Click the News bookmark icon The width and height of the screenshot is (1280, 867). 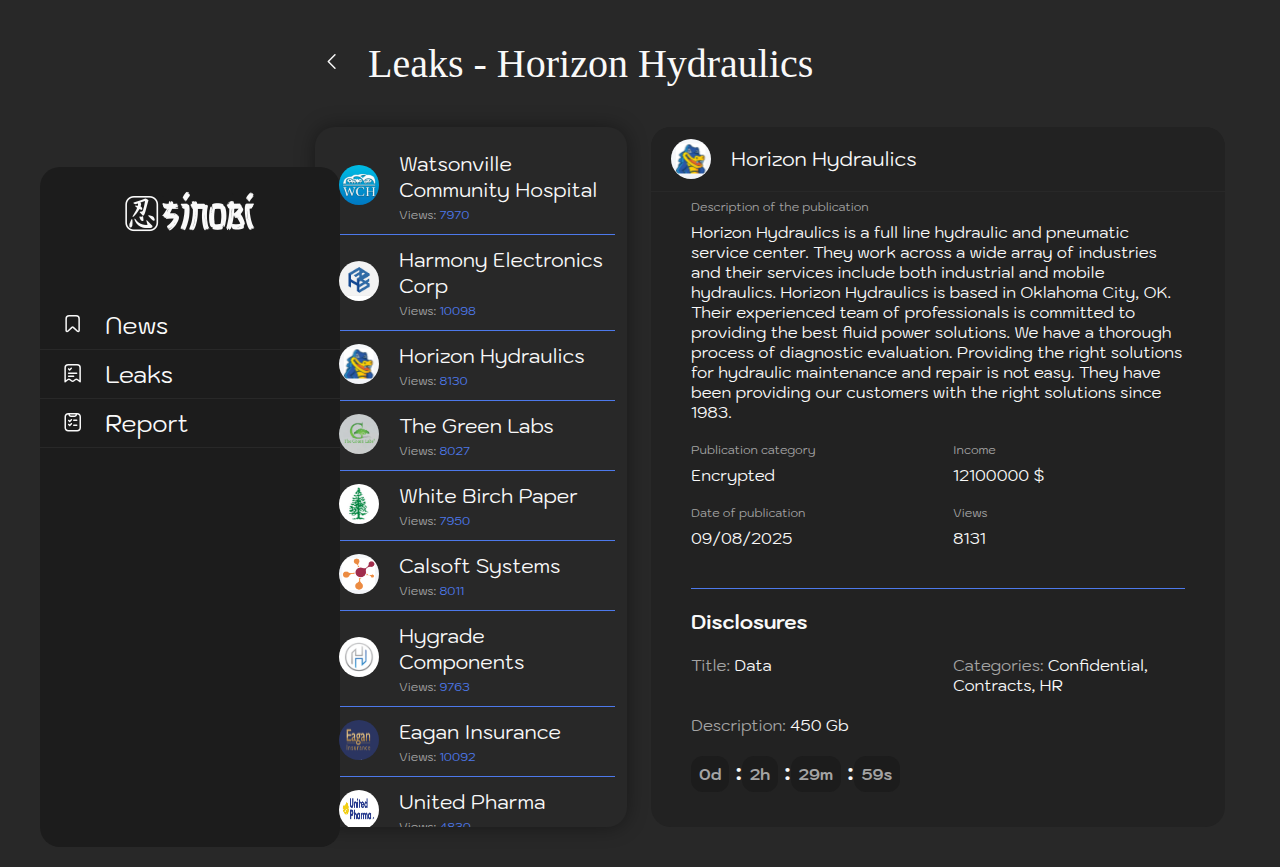[x=73, y=325]
